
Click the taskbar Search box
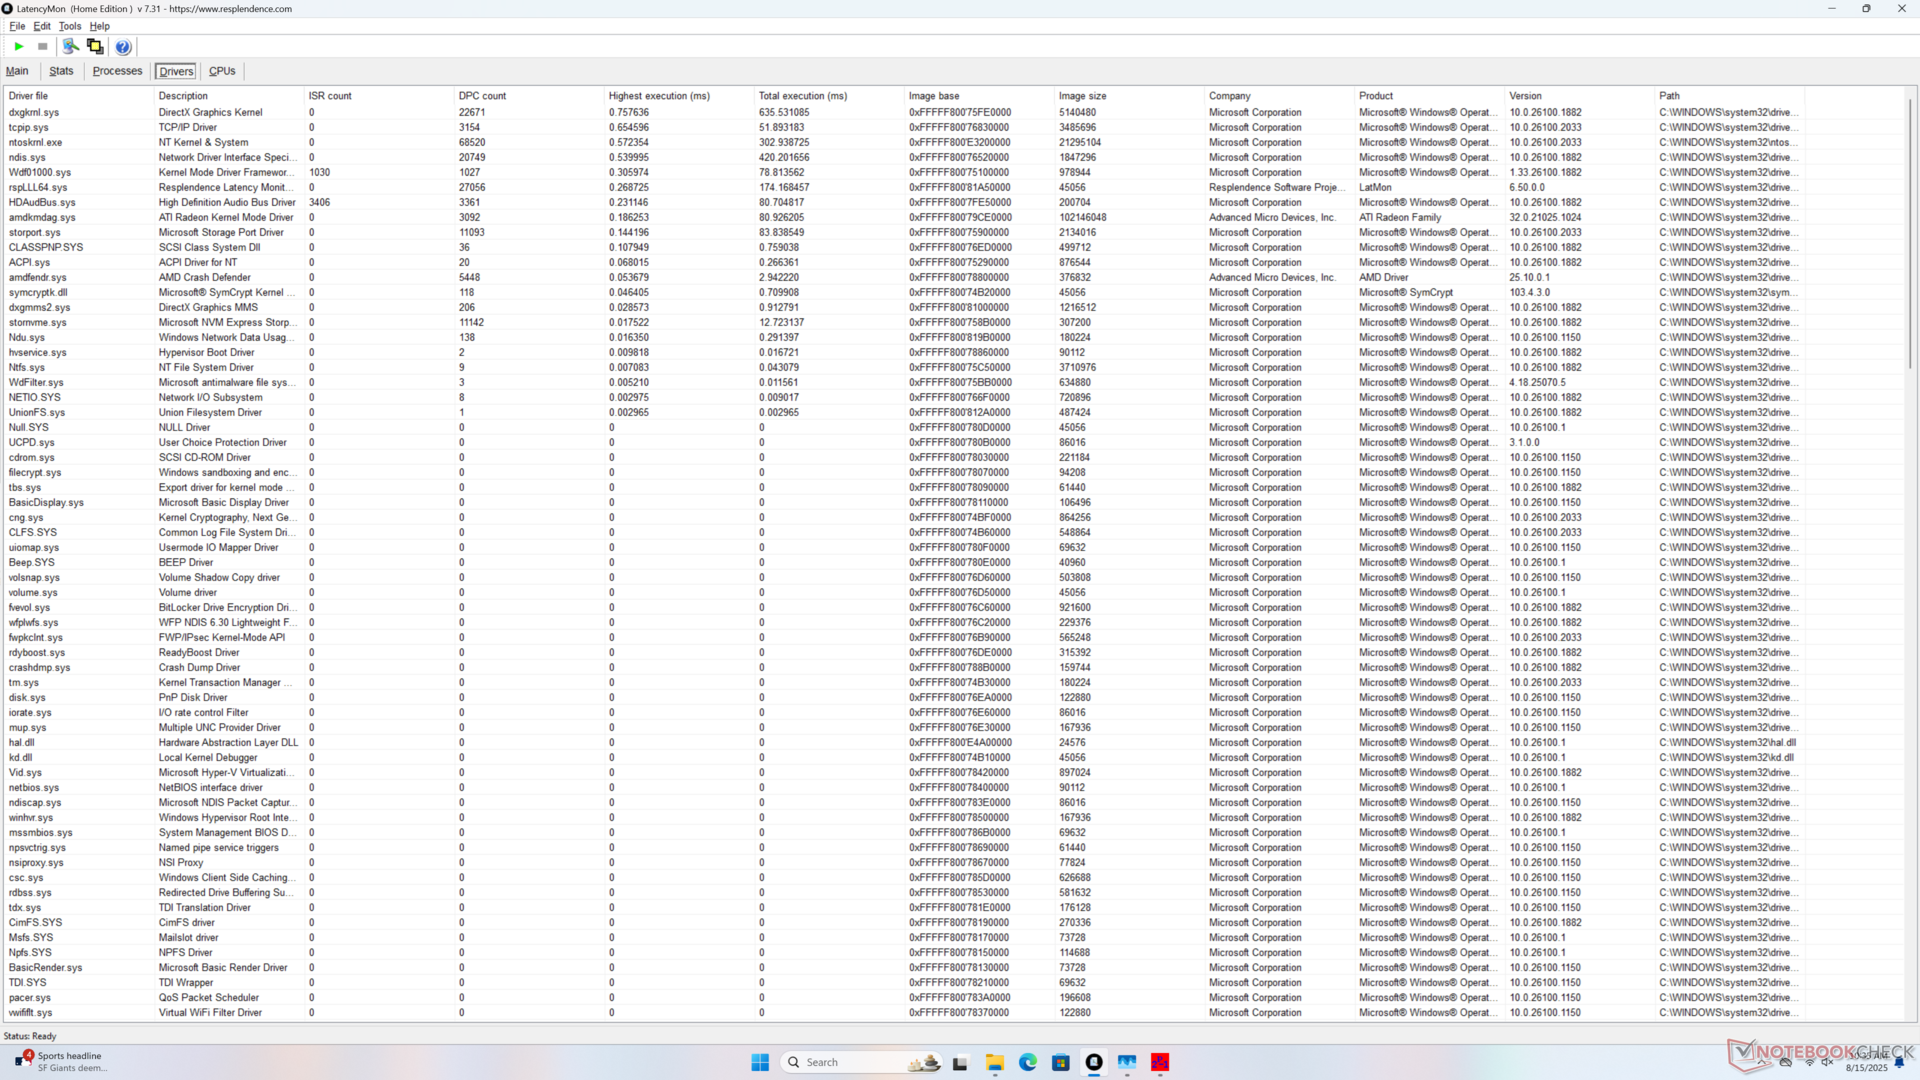click(x=860, y=1062)
